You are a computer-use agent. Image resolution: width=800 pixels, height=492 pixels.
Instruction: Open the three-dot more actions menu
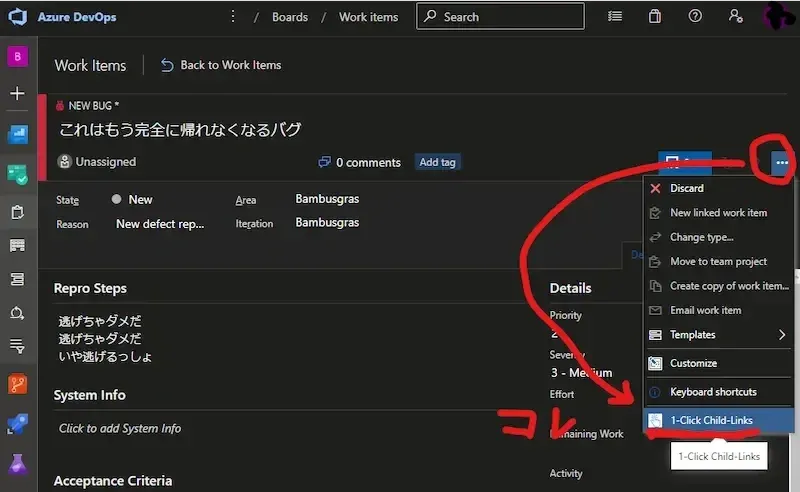click(782, 162)
